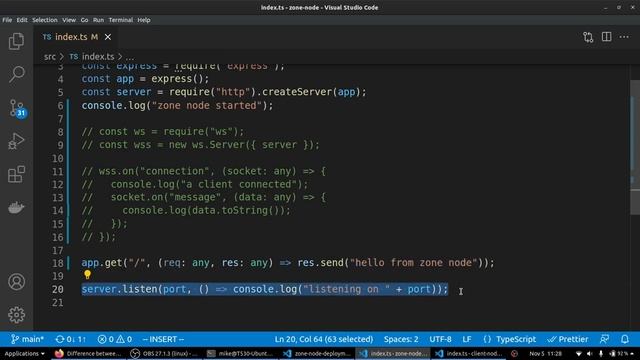Click line number 18 in the gutter
The width and height of the screenshot is (640, 360).
[58, 263]
